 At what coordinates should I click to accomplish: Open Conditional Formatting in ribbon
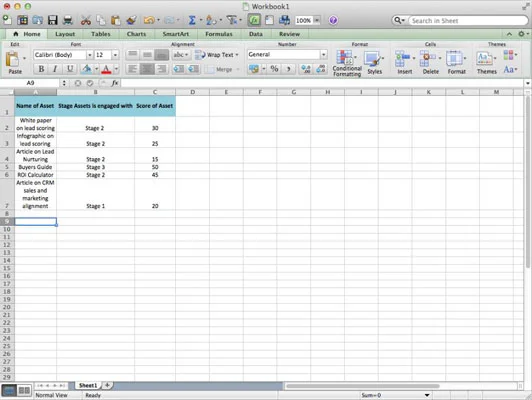(x=347, y=63)
